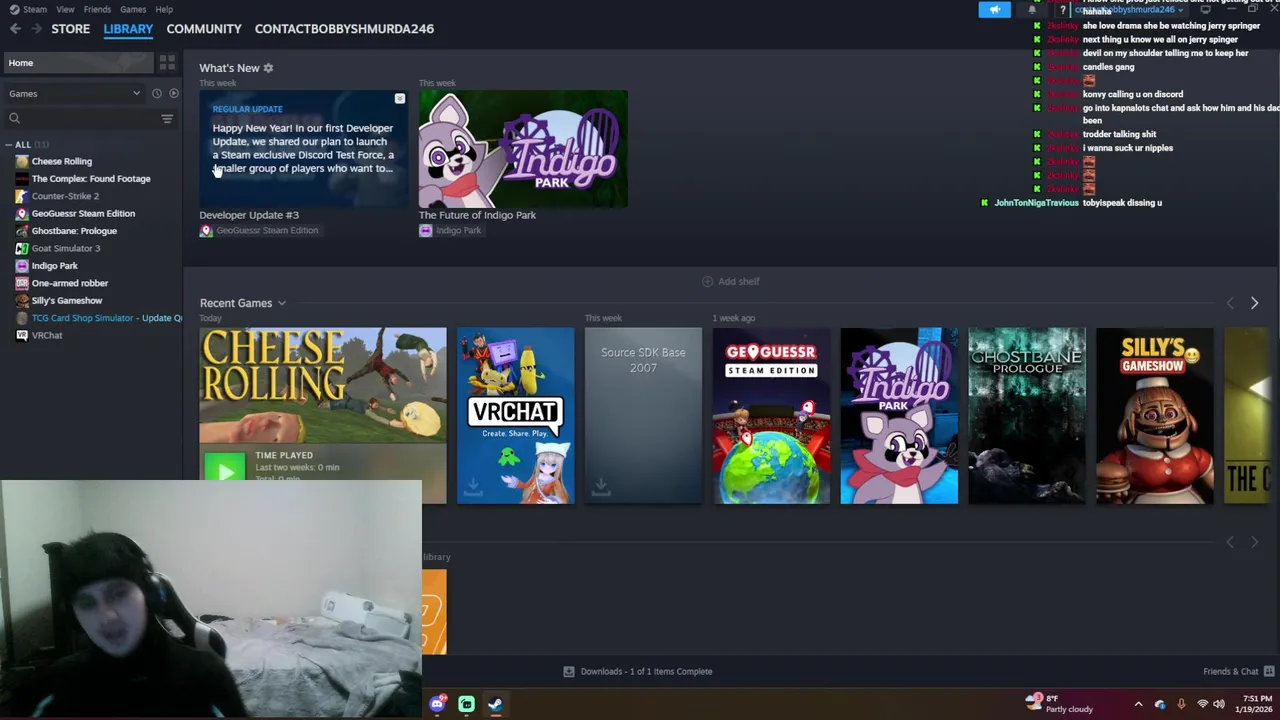Viewport: 1280px width, 720px height.
Task: Open Cheese Rolling game cover
Action: (323, 385)
